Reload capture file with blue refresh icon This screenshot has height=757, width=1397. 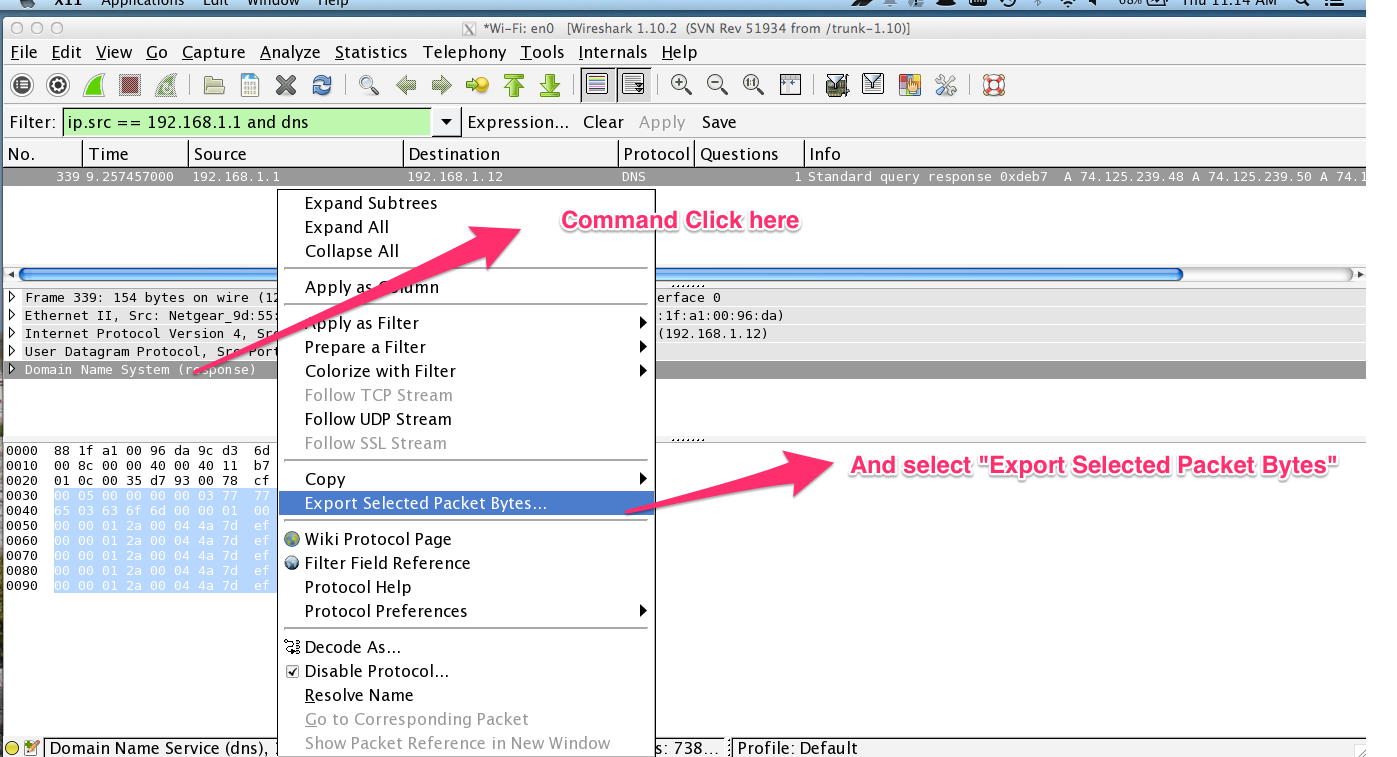coord(322,85)
